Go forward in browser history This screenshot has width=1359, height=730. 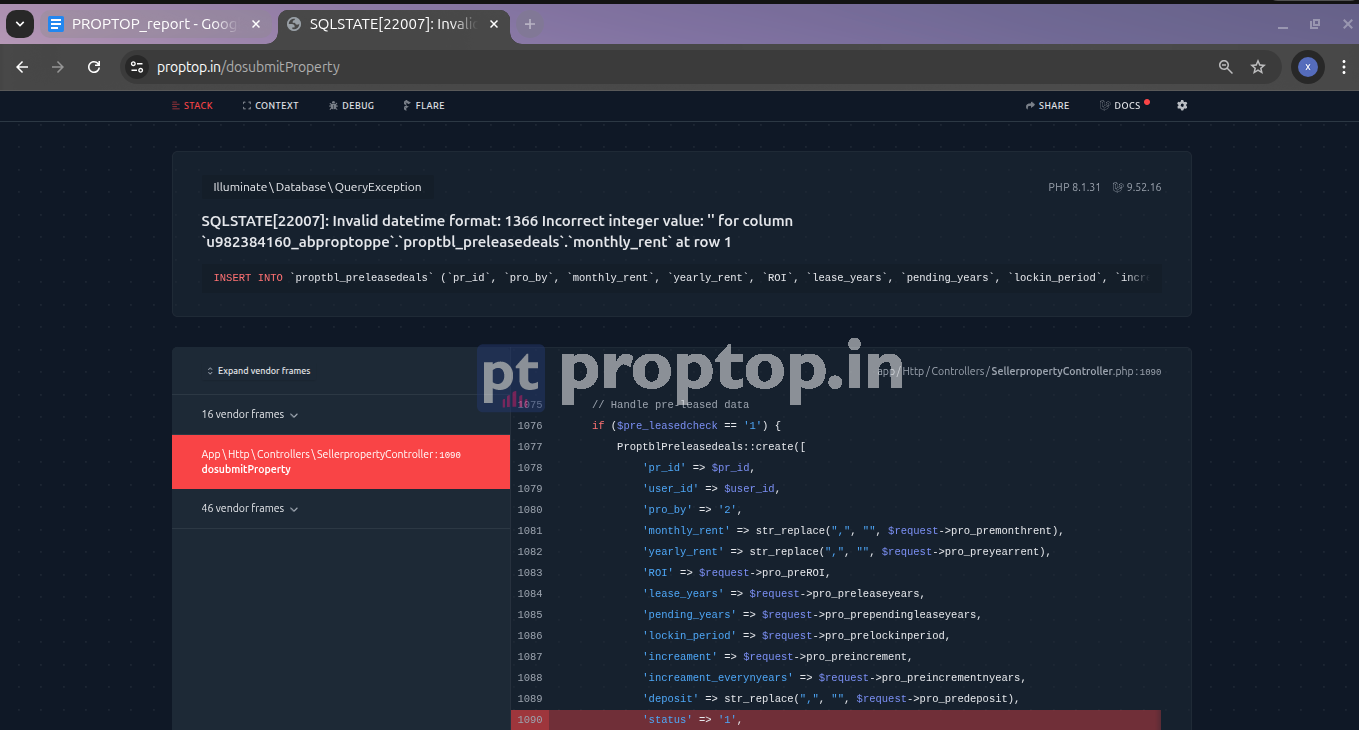(58, 67)
